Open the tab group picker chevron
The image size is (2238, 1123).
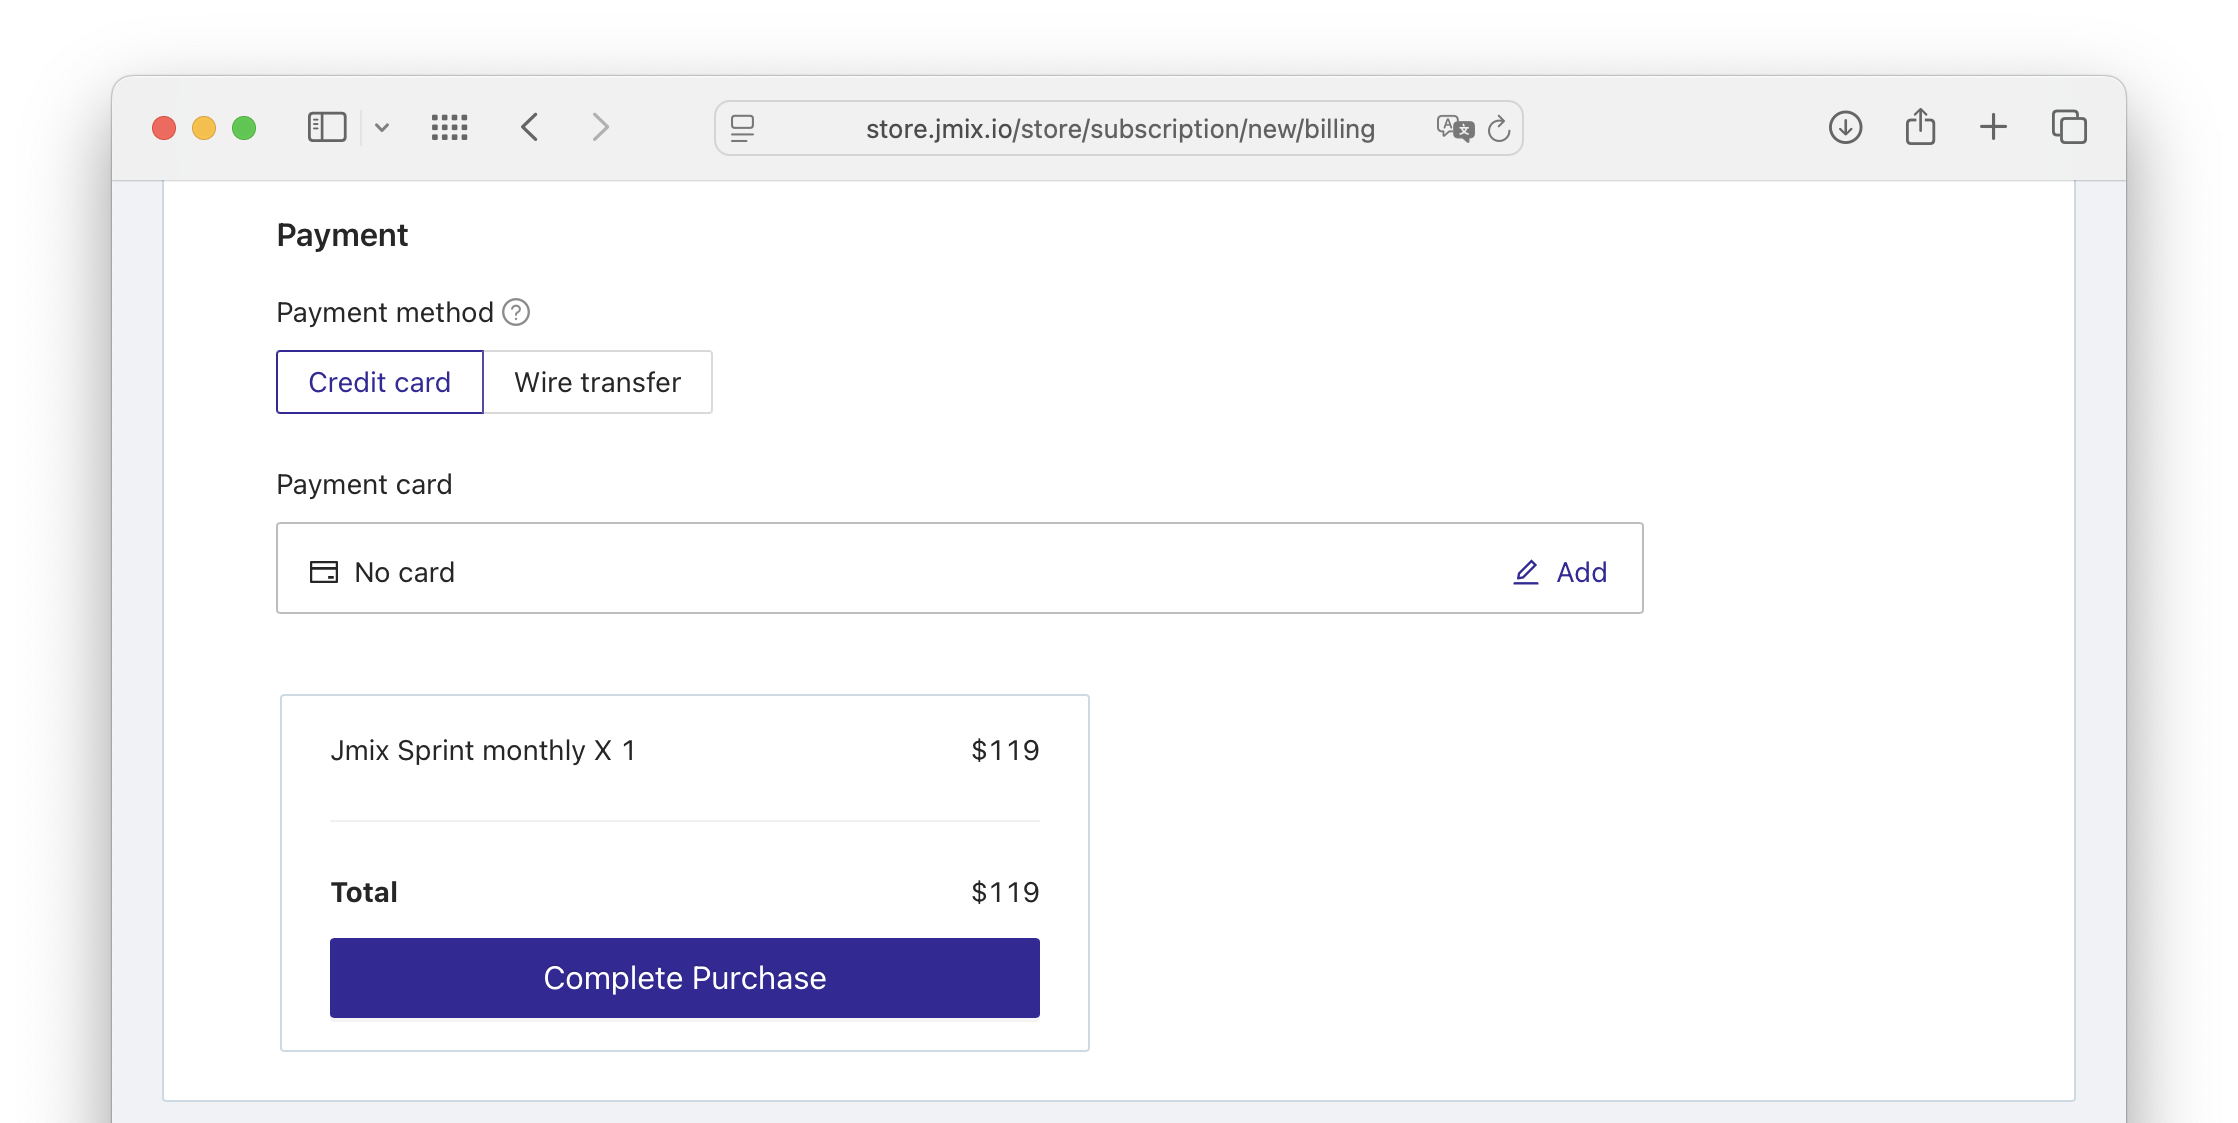tap(382, 128)
